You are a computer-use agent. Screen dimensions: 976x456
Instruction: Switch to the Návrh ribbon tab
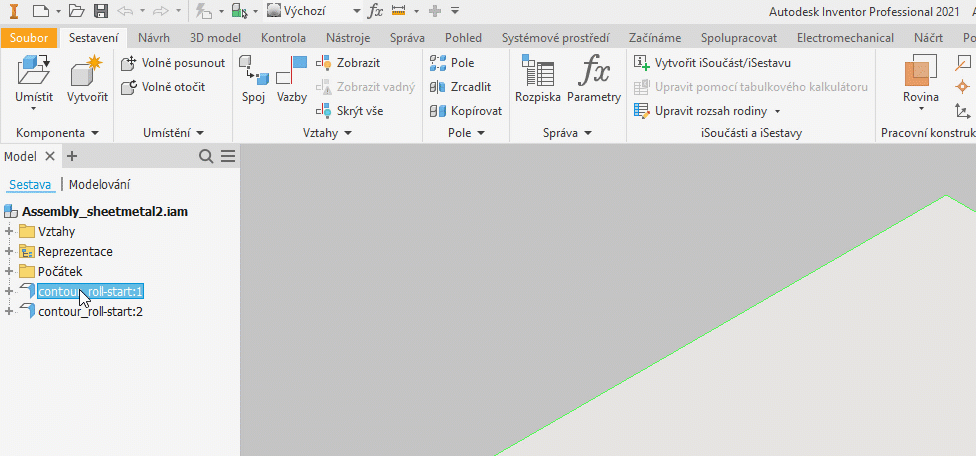point(153,38)
